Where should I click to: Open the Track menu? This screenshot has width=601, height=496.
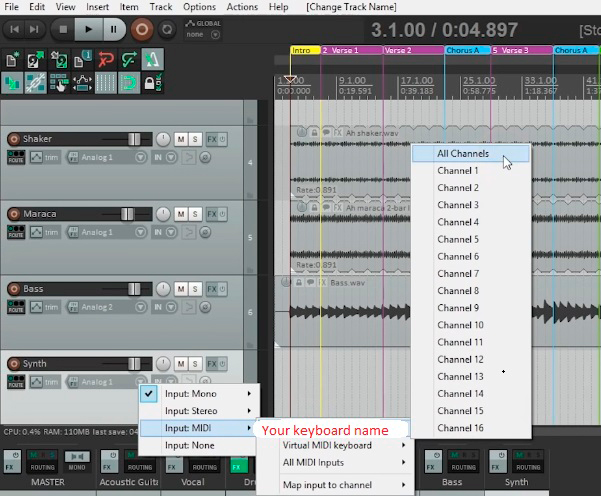161,7
